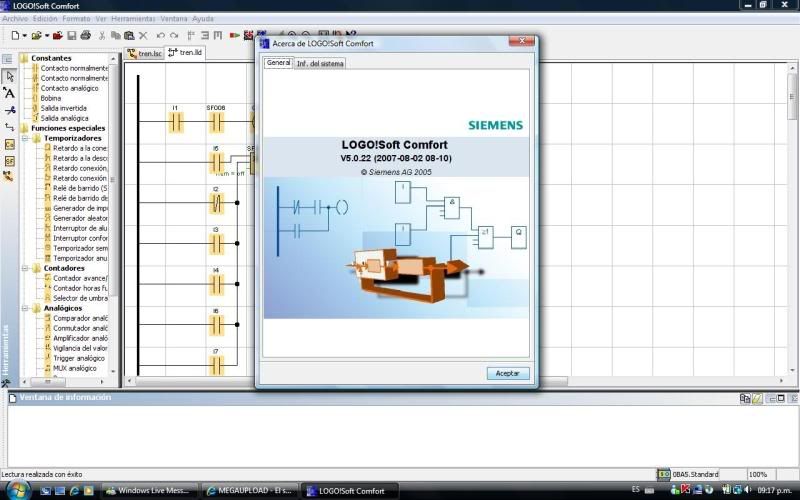Open the Edición menu
800x500 pixels.
(x=45, y=19)
